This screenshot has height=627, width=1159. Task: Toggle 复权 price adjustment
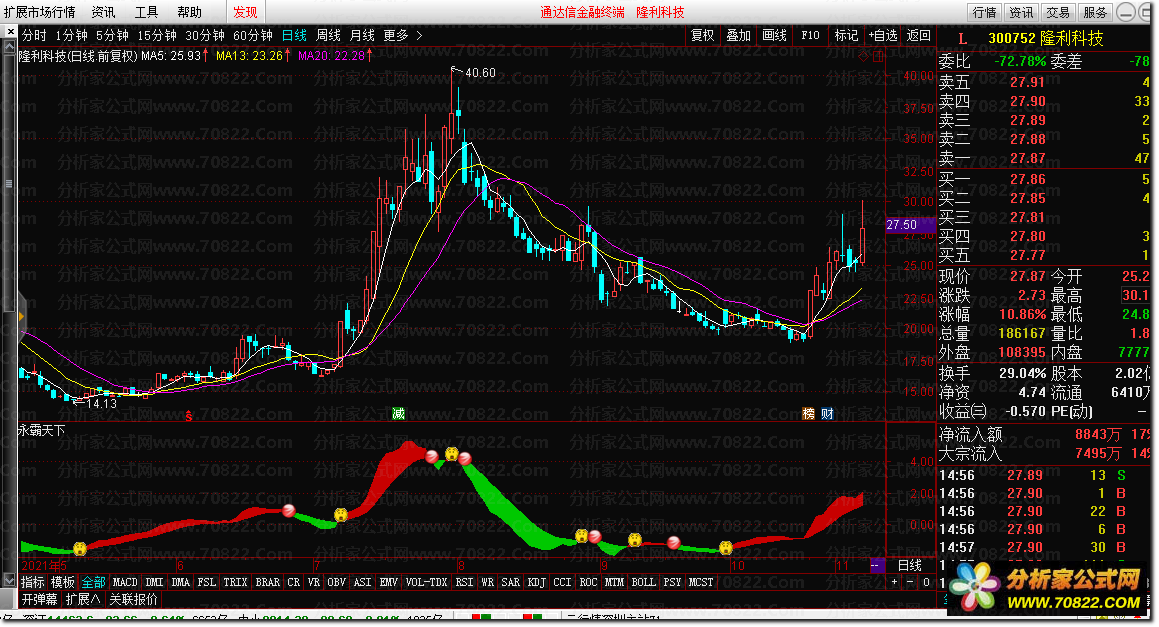pos(702,35)
